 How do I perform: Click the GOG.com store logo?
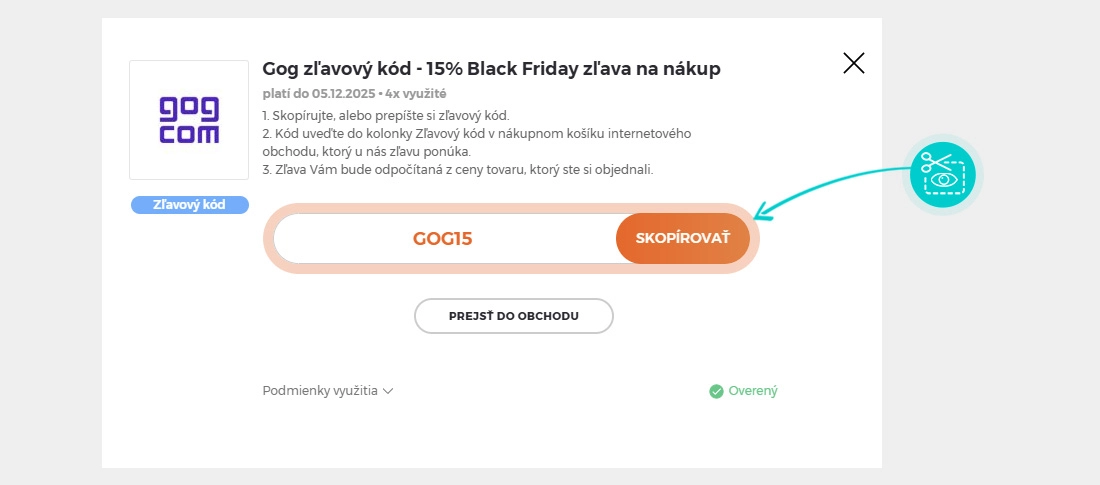(189, 120)
